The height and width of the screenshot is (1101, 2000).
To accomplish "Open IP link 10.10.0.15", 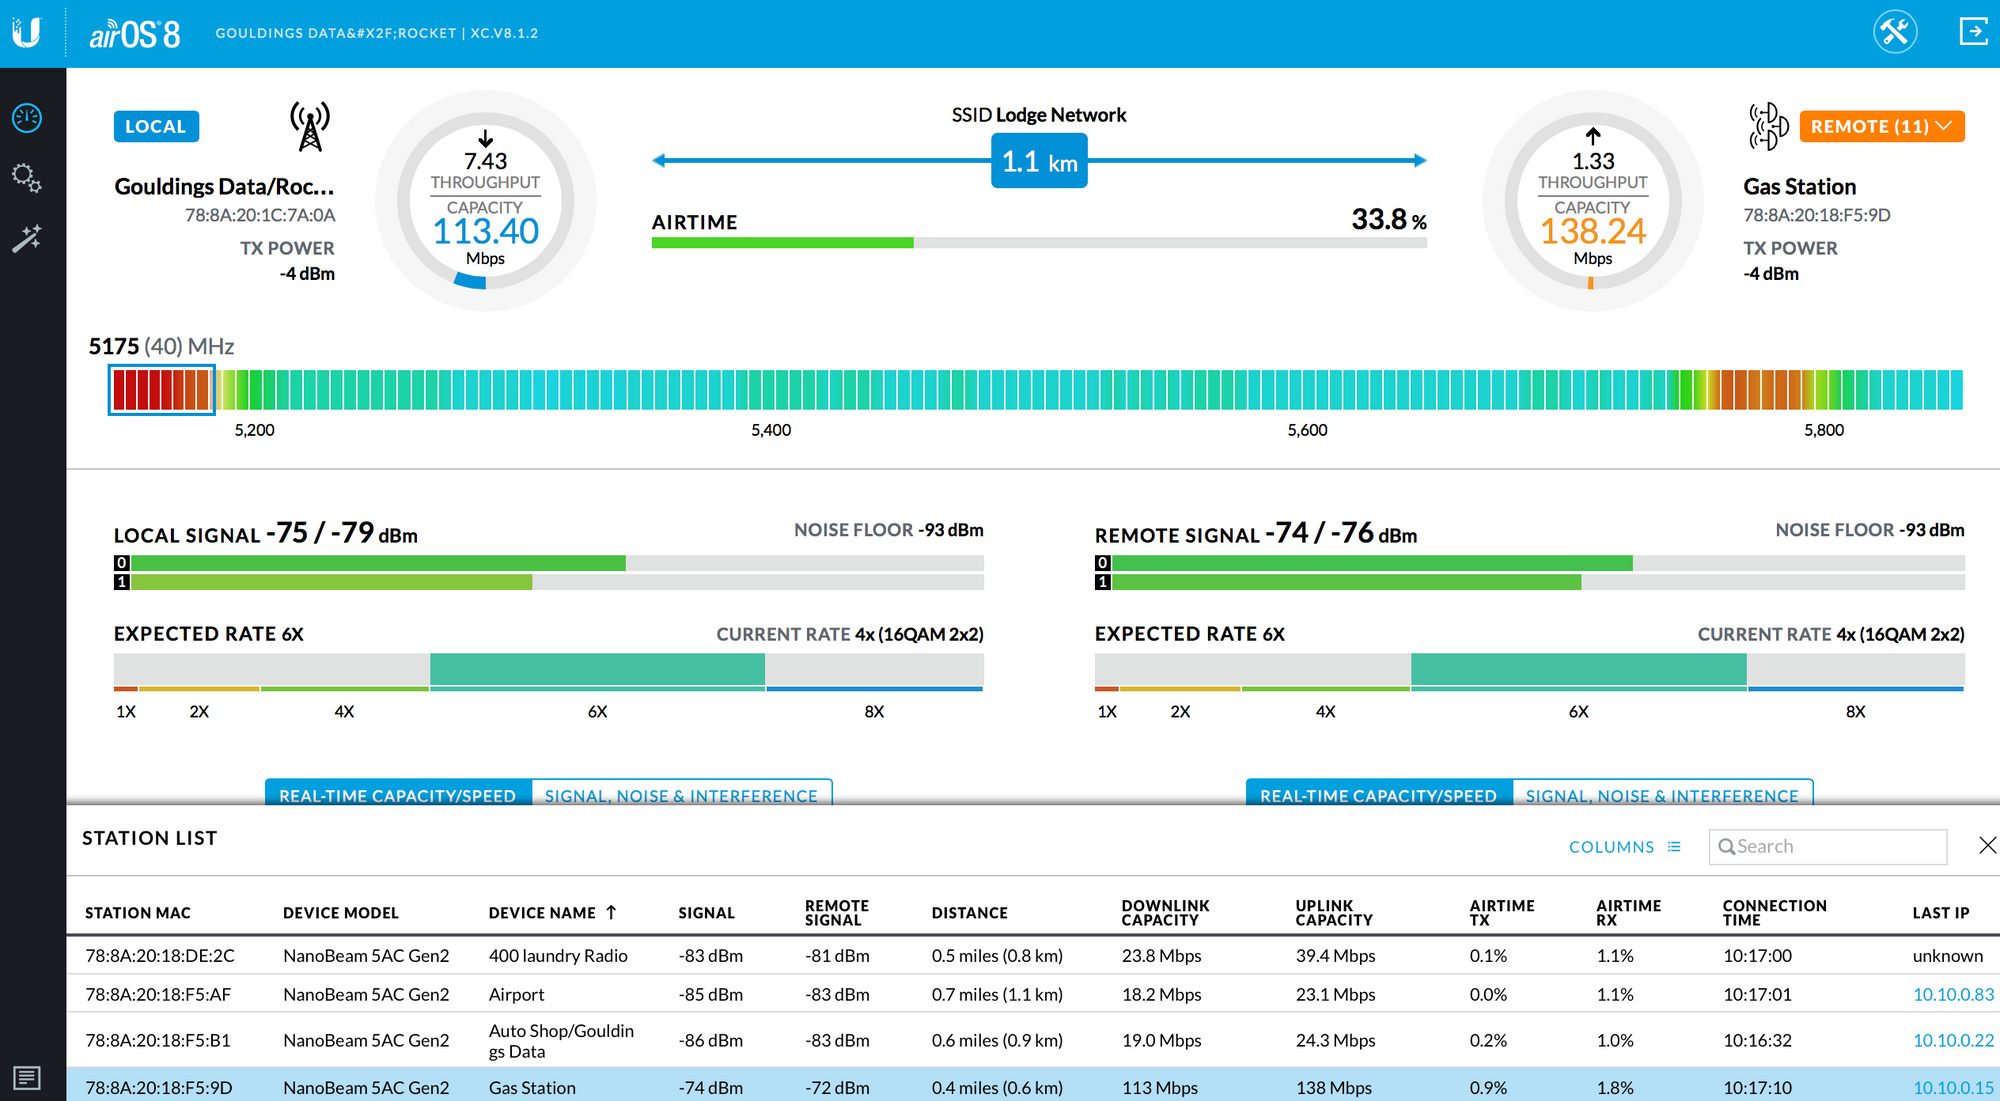I will coord(1953,1088).
